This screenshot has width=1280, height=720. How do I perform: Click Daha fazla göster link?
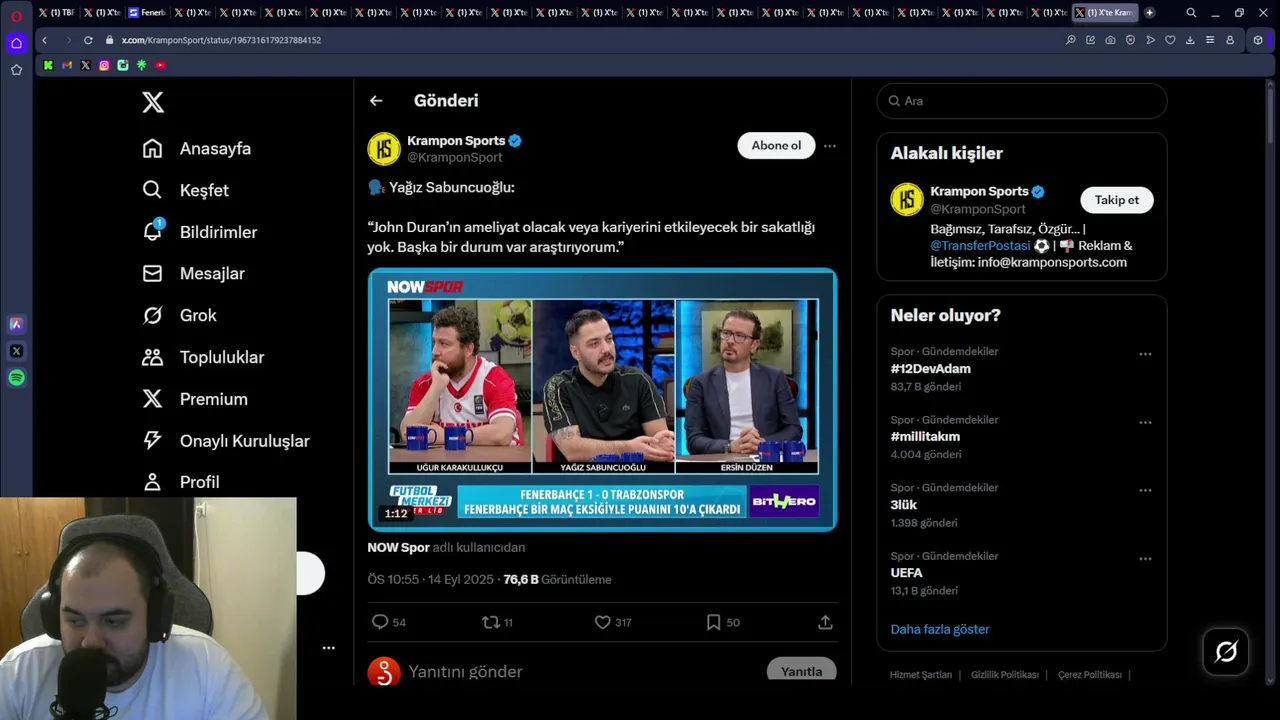point(940,629)
